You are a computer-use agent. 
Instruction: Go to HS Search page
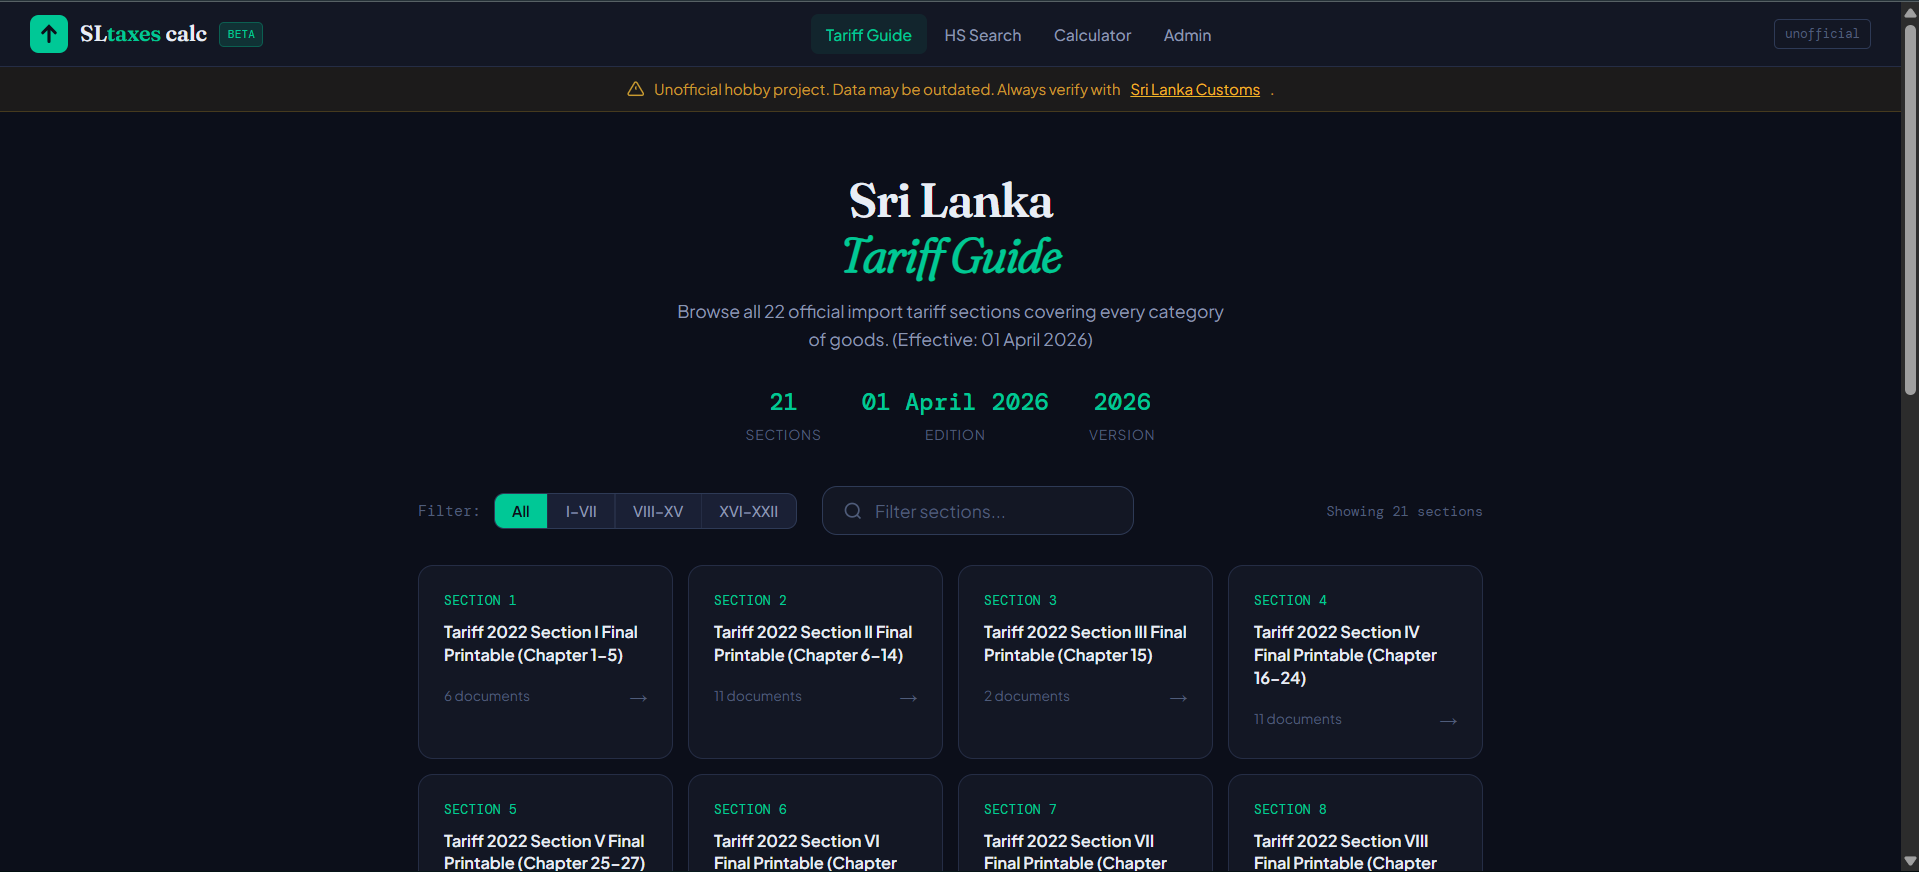pyautogui.click(x=983, y=35)
